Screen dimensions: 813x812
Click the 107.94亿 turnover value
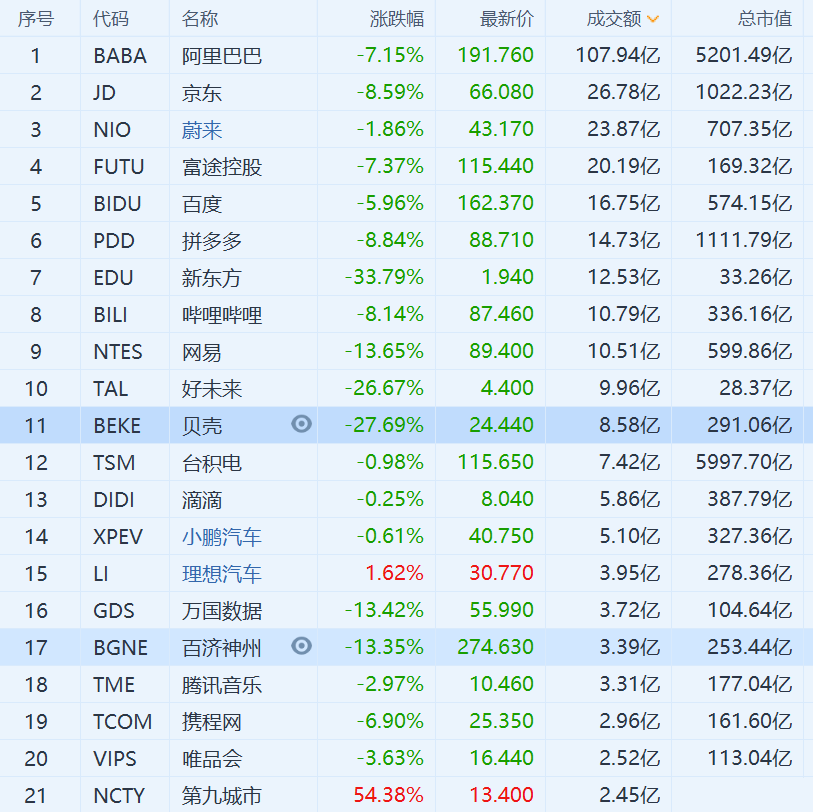click(618, 54)
